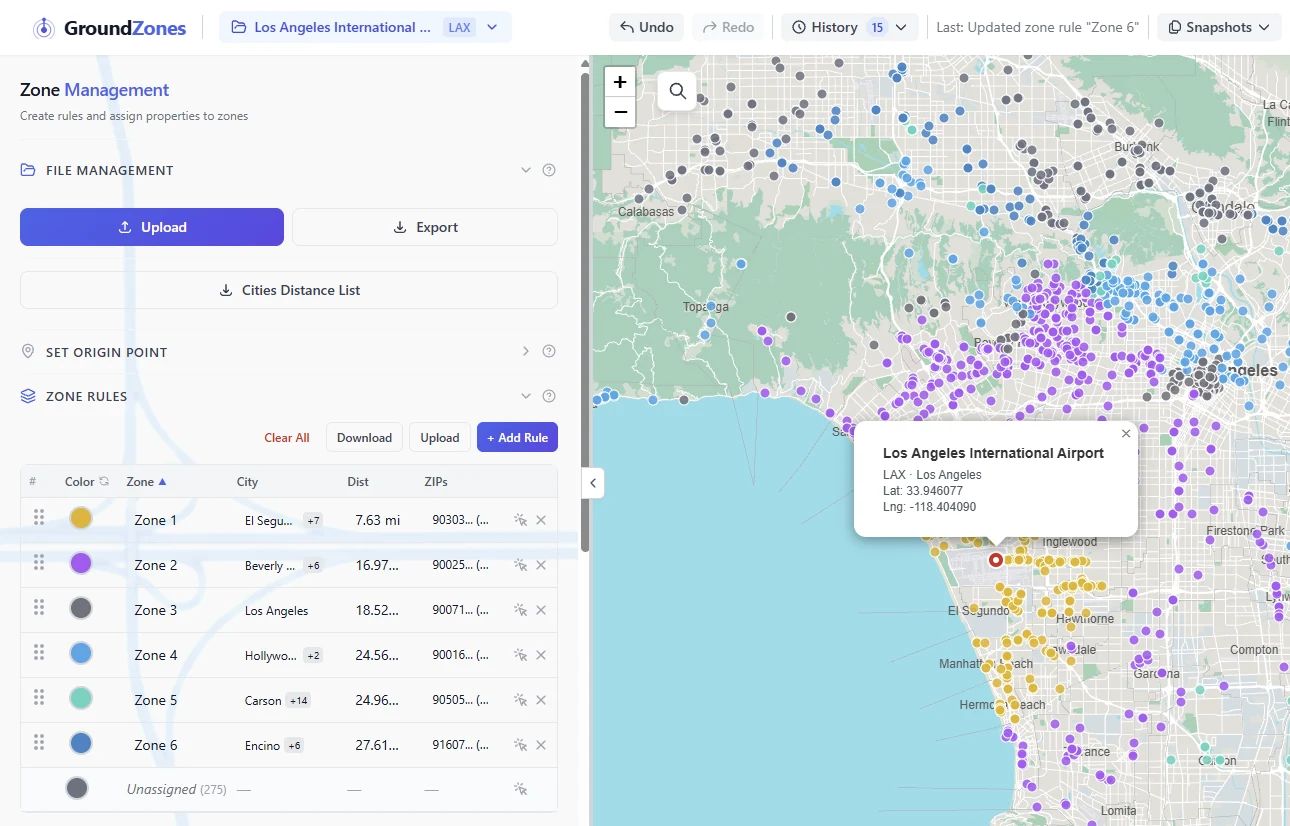Click the Redo button

(728, 27)
